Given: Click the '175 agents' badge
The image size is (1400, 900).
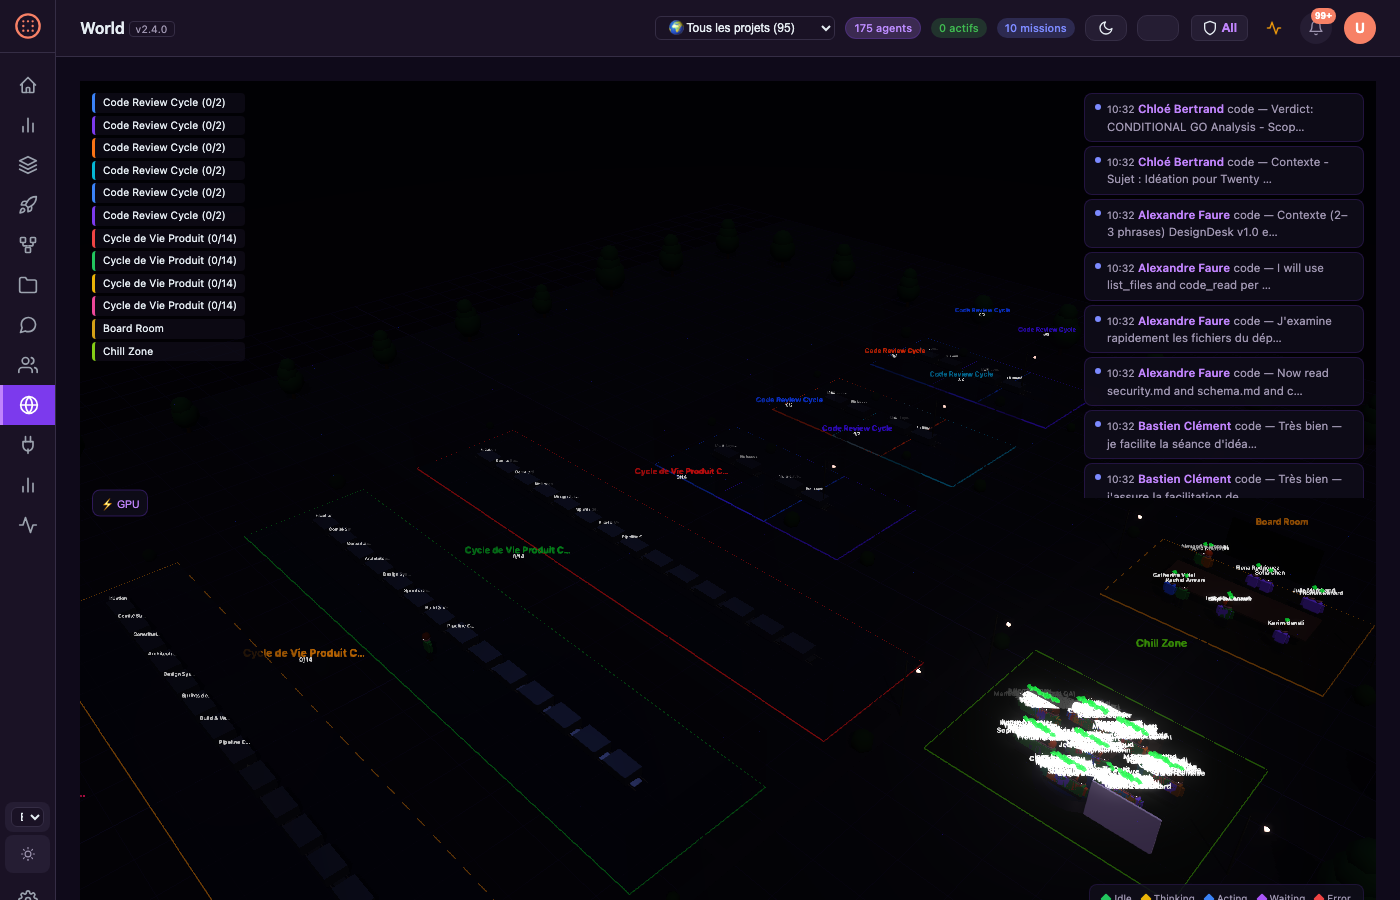Looking at the screenshot, I should pyautogui.click(x=883, y=28).
